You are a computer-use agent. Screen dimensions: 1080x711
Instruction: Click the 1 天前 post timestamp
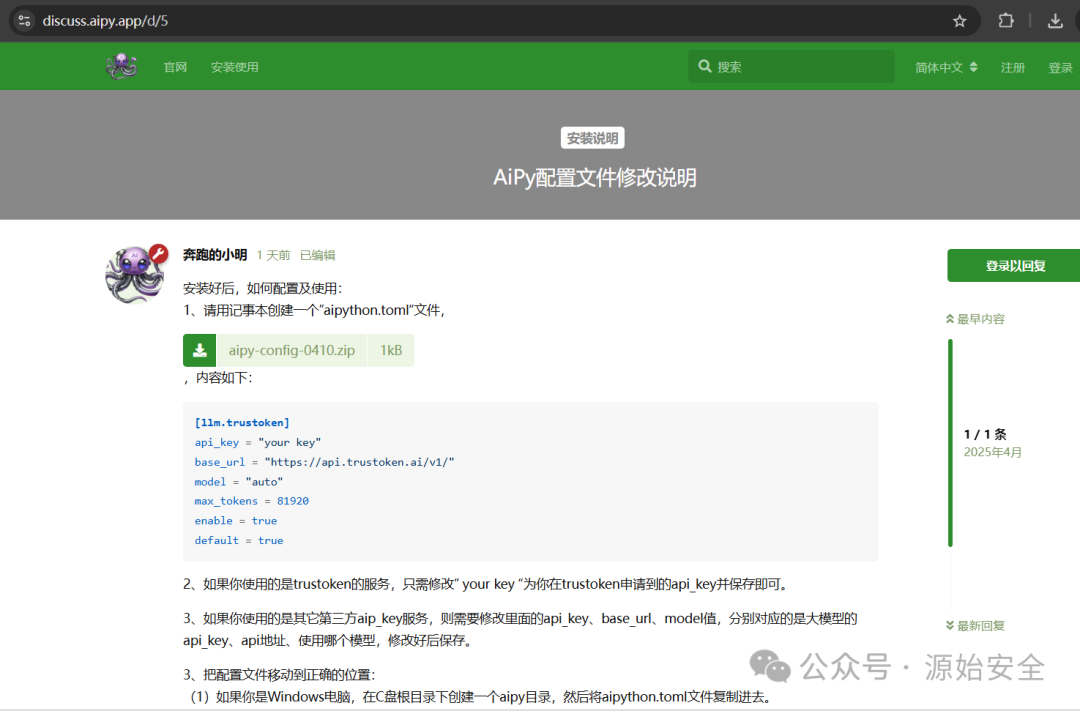click(x=273, y=255)
